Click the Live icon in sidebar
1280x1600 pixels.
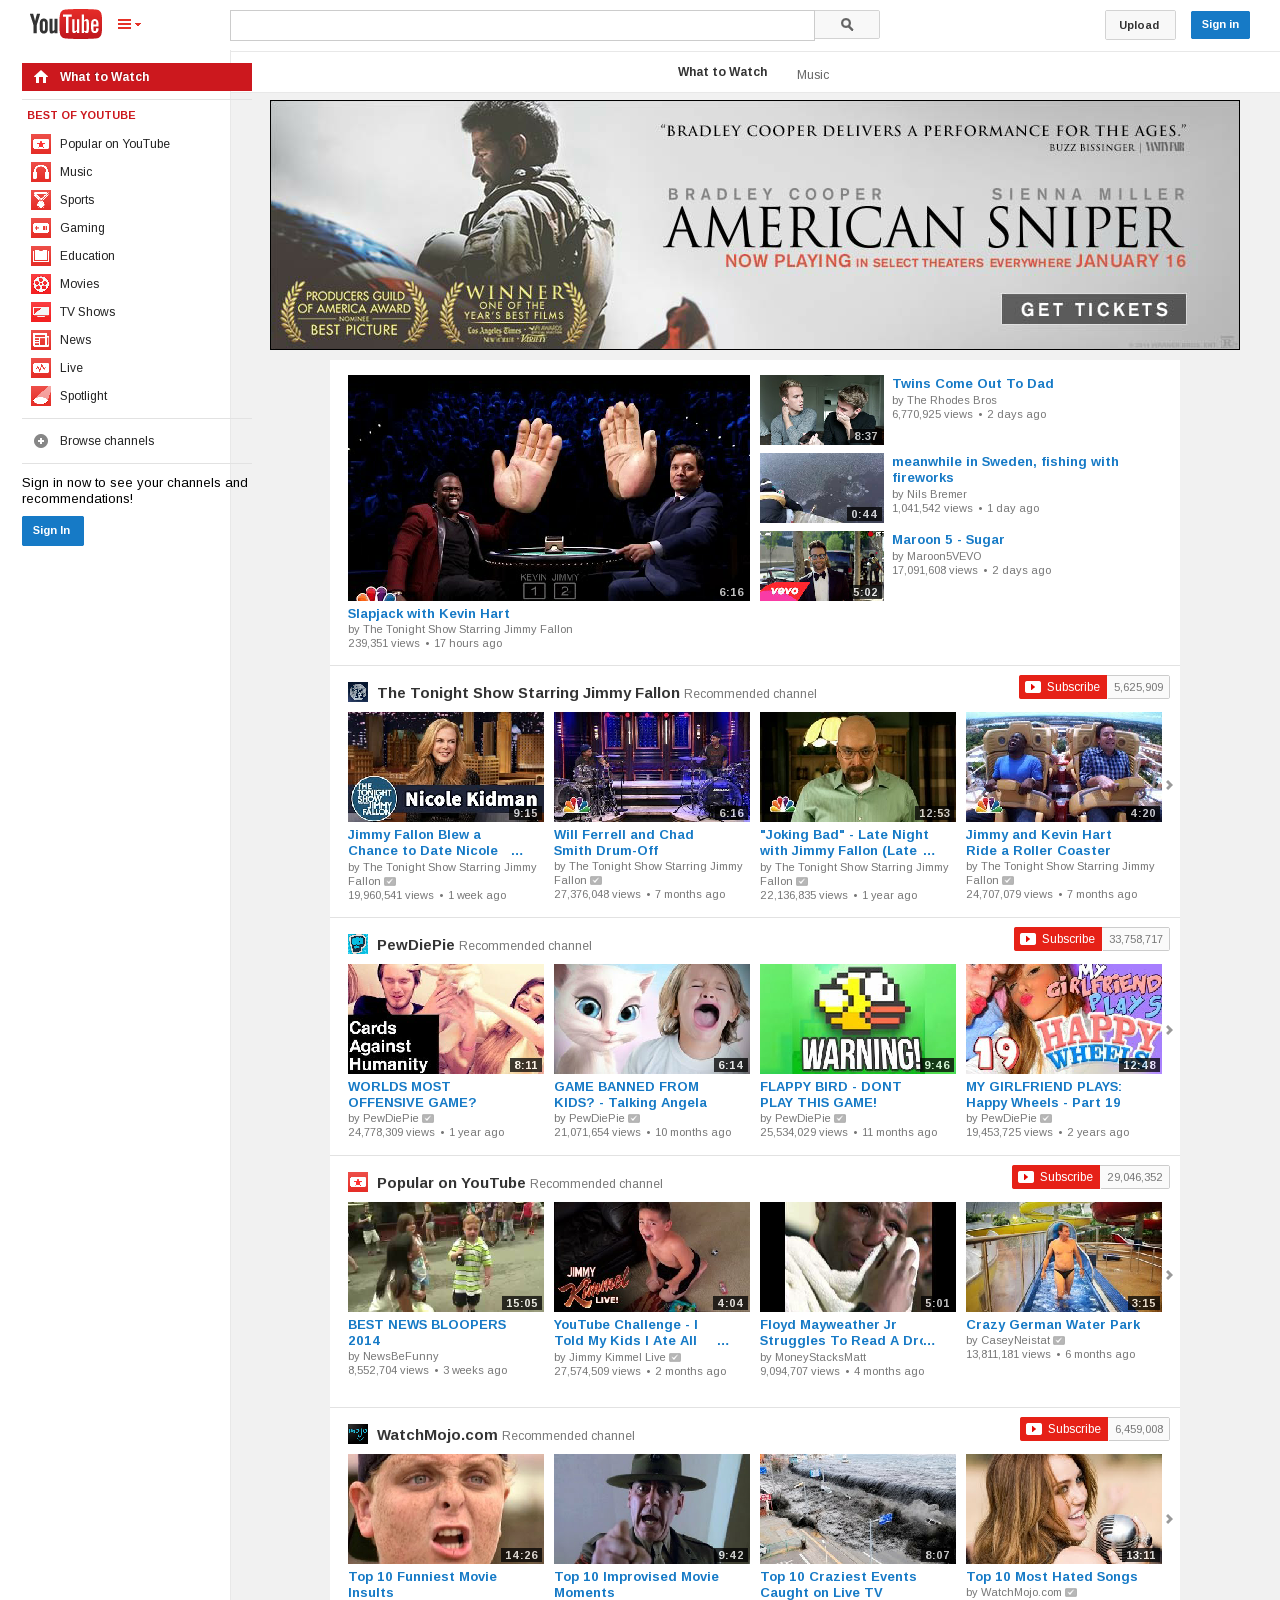tap(41, 368)
